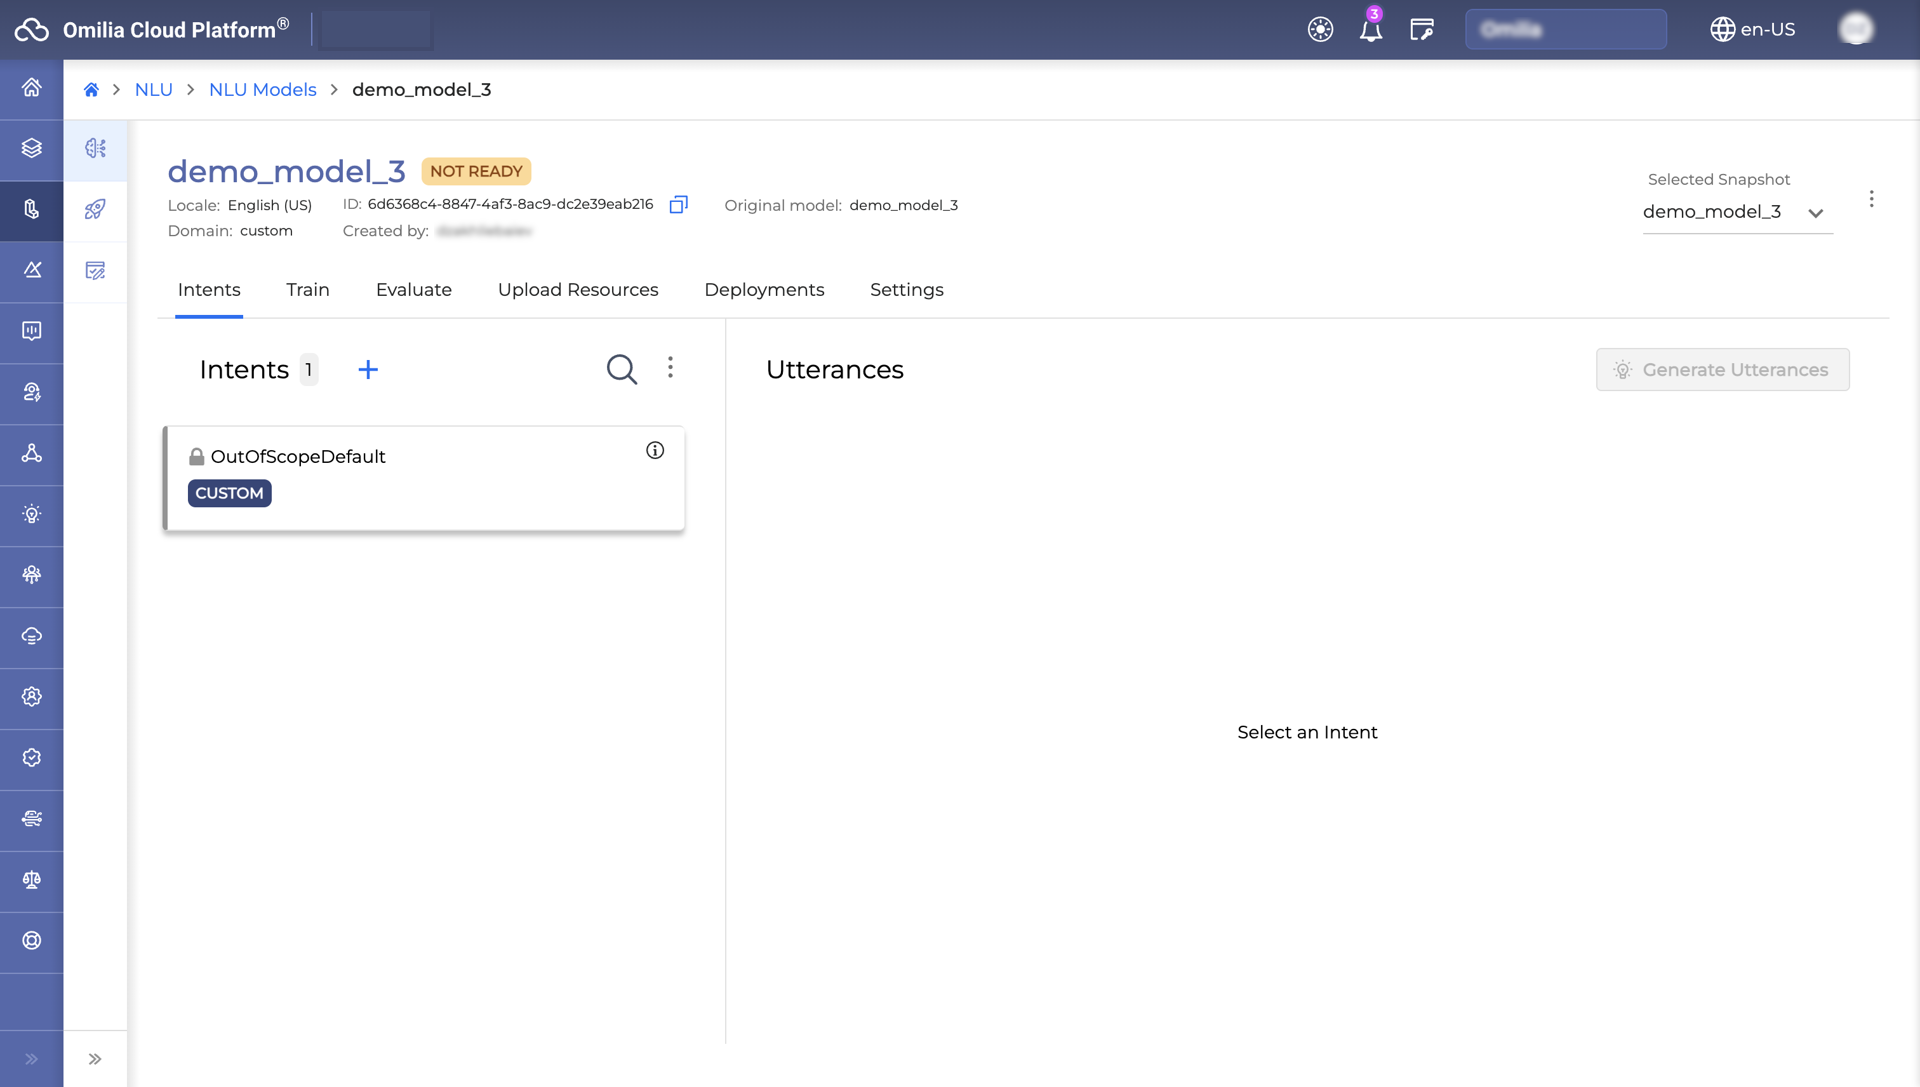Screen dimensions: 1920x1087
Task: Open the brain NLU models sidebar icon
Action: (x=95, y=149)
